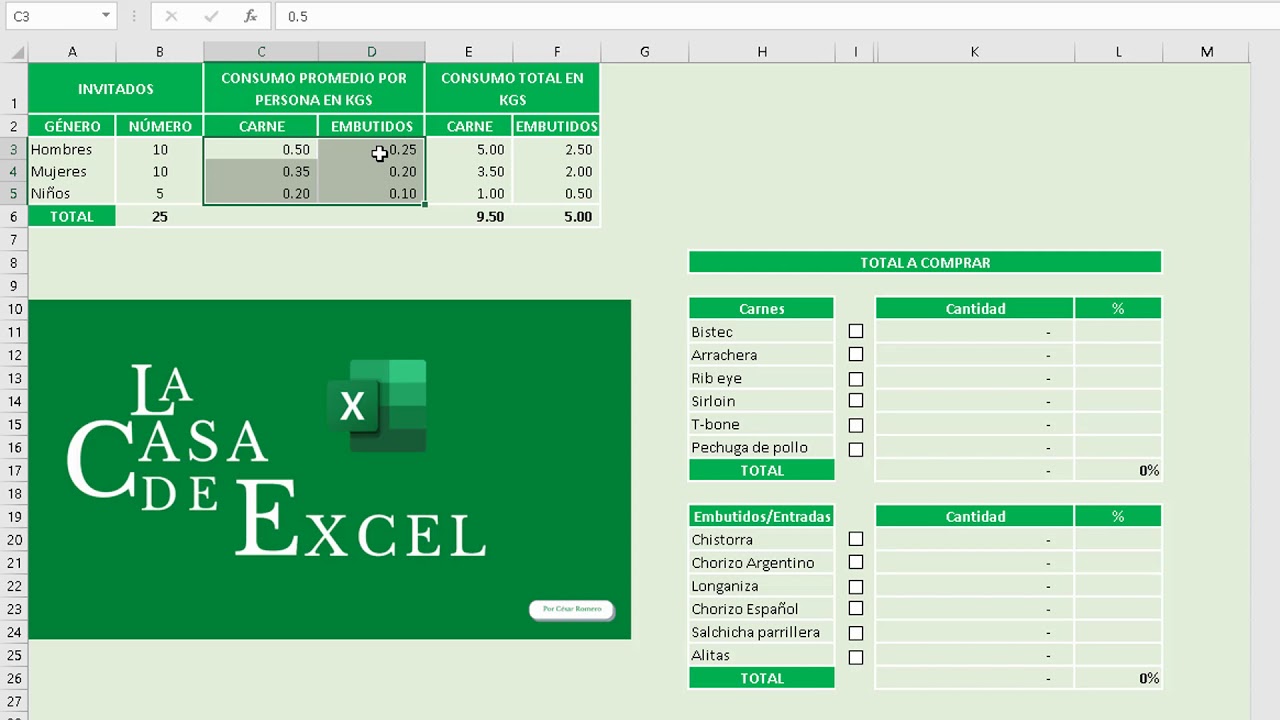Click the total carne value 9.50
1280x720 pixels.
coord(469,216)
